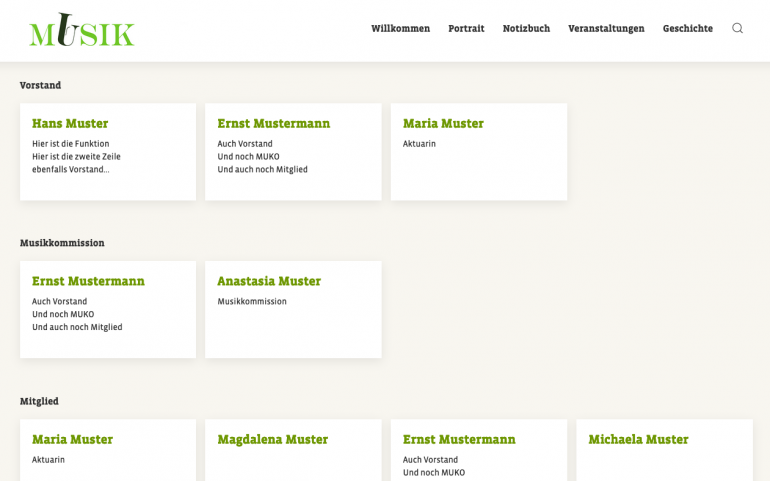
Task: Open the Notizbuch menu item
Action: coord(526,28)
